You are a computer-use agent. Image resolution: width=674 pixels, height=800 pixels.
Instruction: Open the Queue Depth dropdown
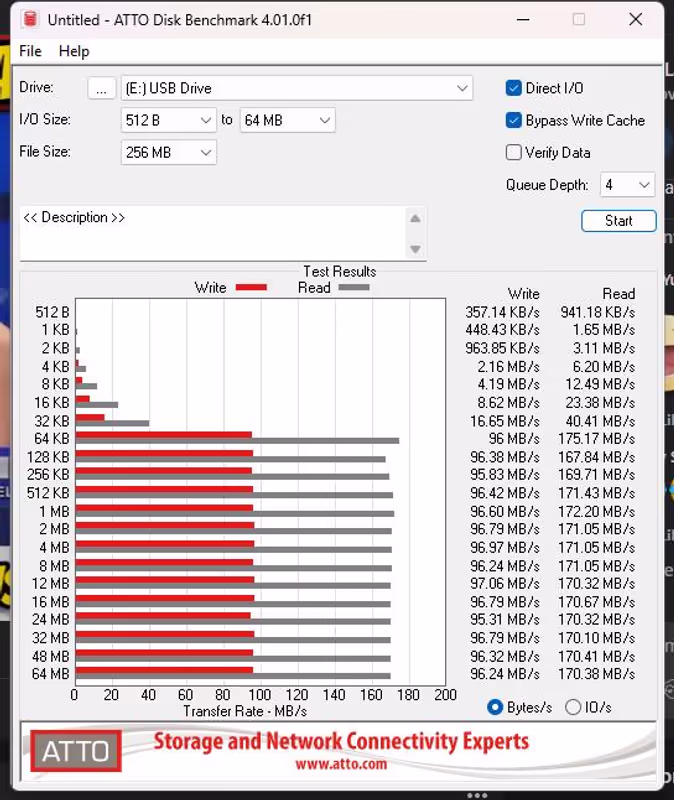click(627, 185)
